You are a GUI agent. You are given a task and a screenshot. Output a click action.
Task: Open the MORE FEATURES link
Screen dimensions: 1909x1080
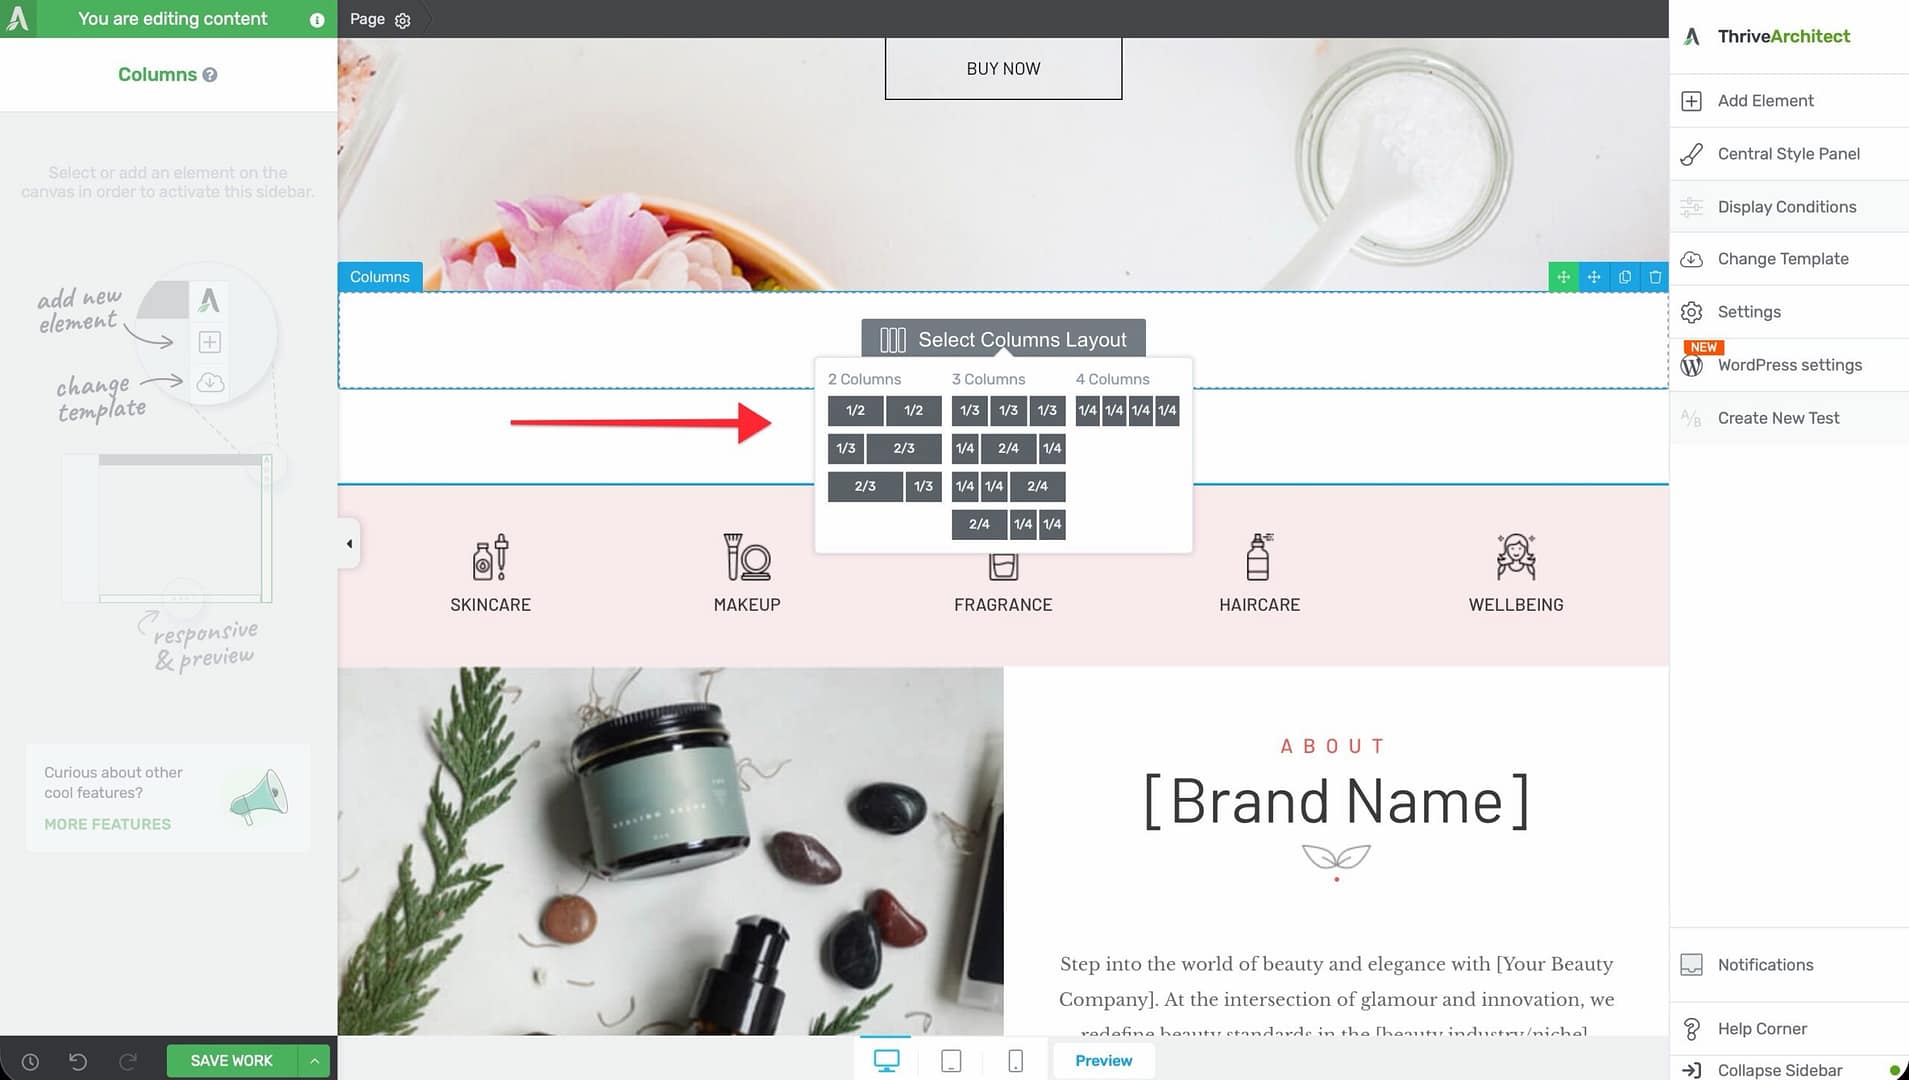point(107,824)
